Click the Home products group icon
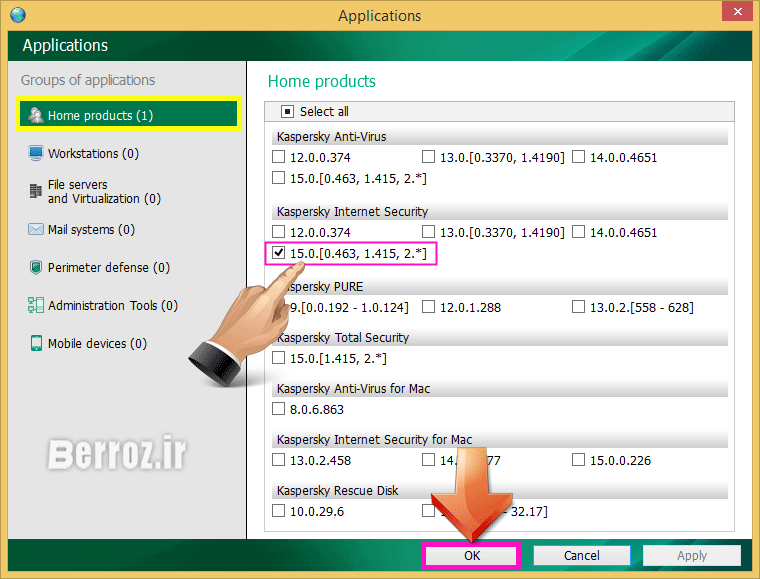This screenshot has width=760, height=579. [x=35, y=115]
